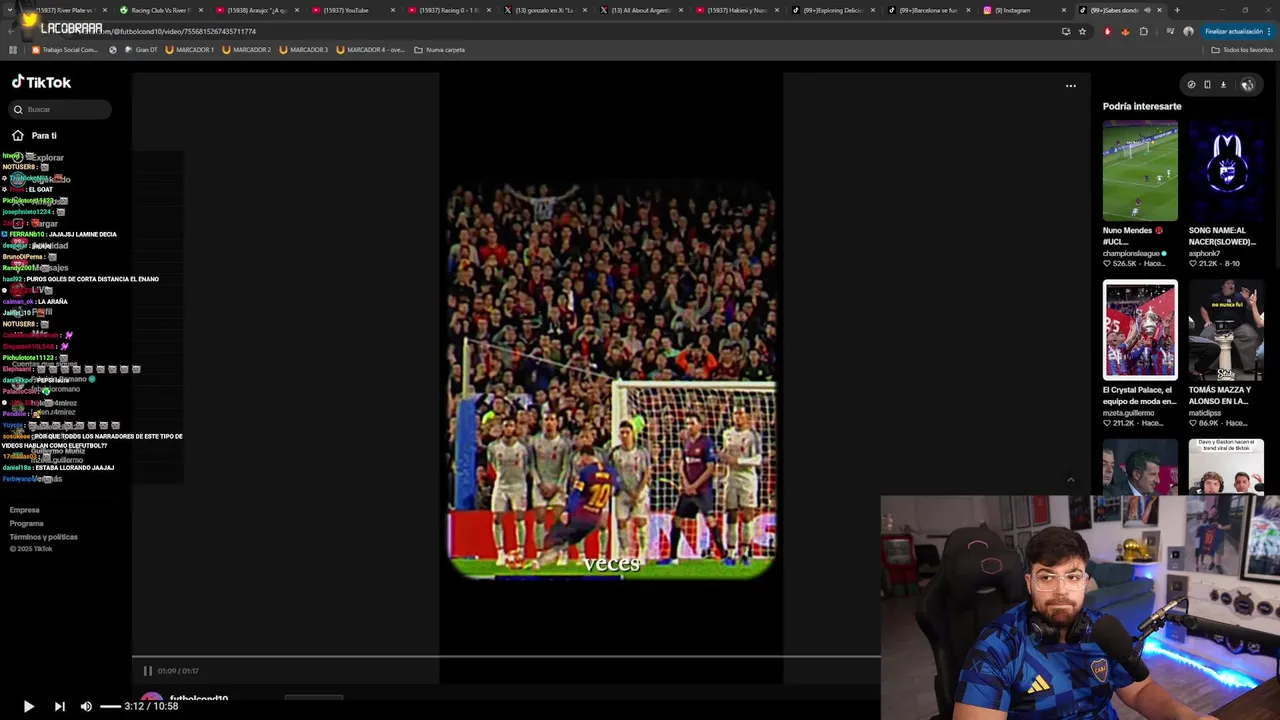Open the SONG NAME:AL NACER thumbnail
The image size is (1280, 720).
point(1226,170)
